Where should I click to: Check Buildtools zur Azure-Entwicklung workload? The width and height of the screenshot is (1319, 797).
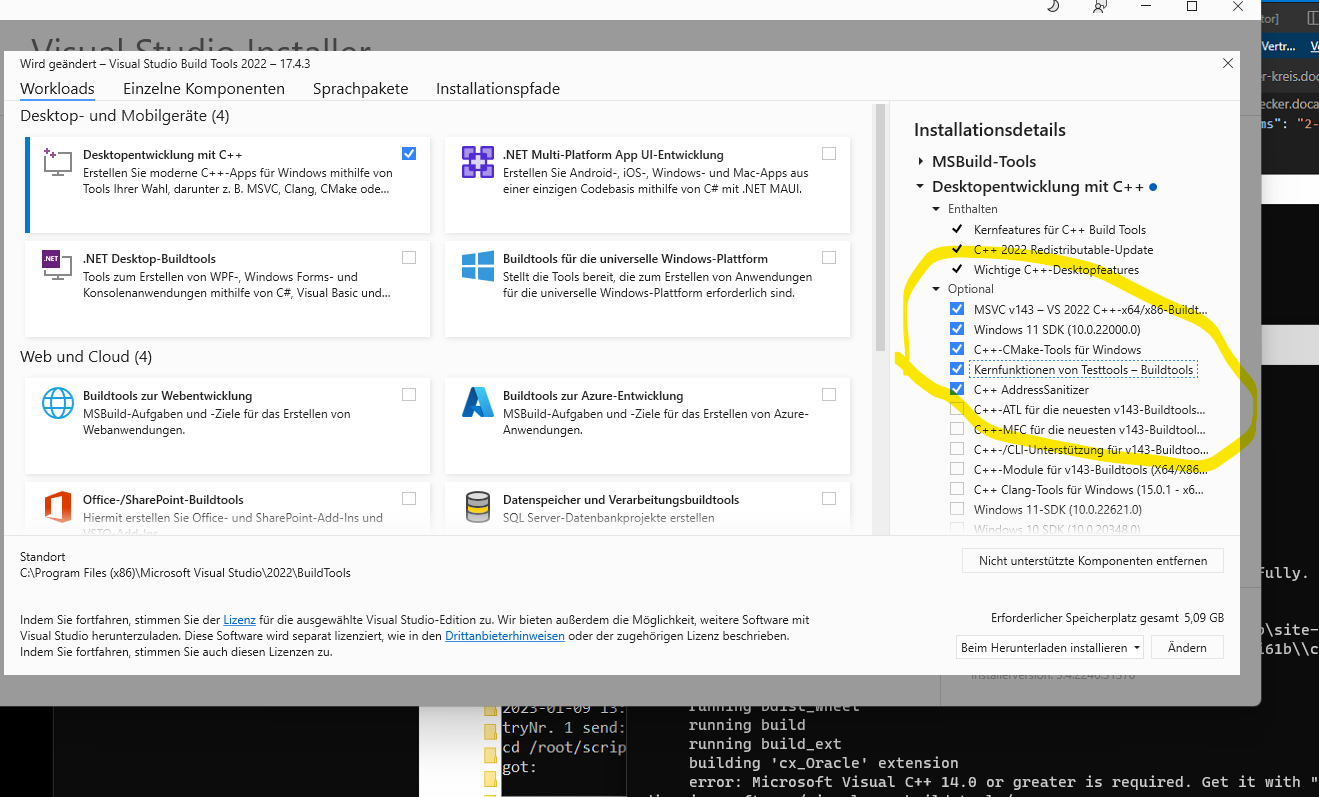pyautogui.click(x=829, y=394)
